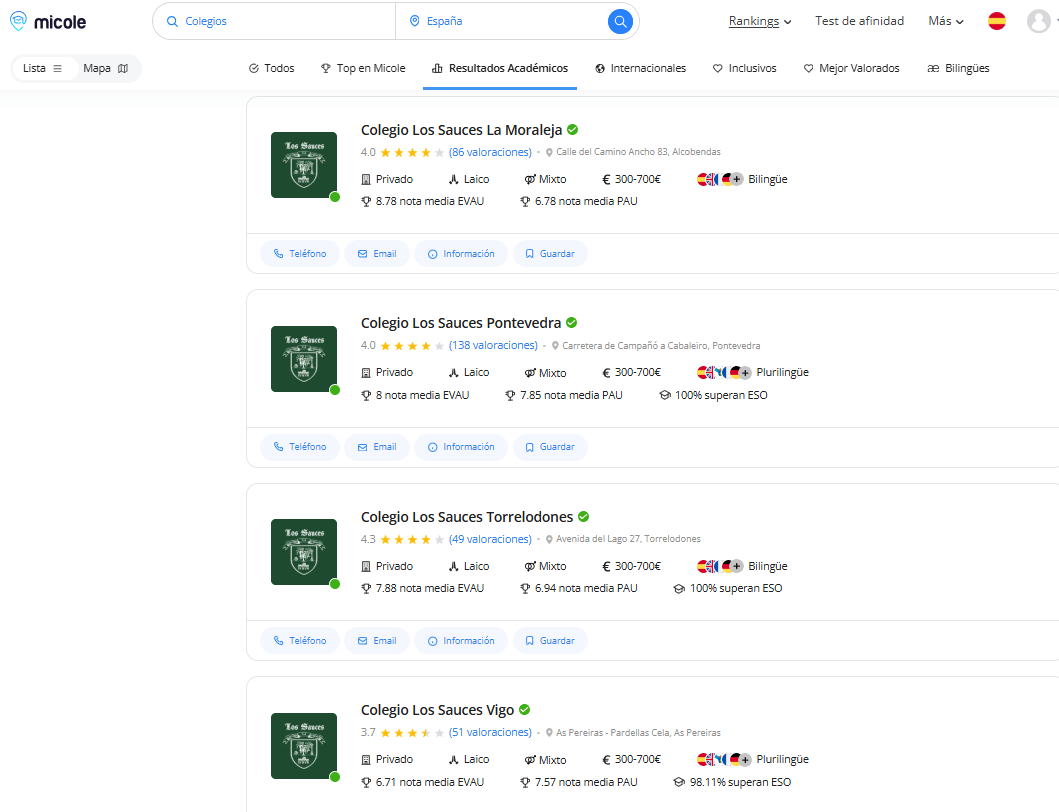
Task: Select the Internacionales filter tab
Action: (x=640, y=68)
